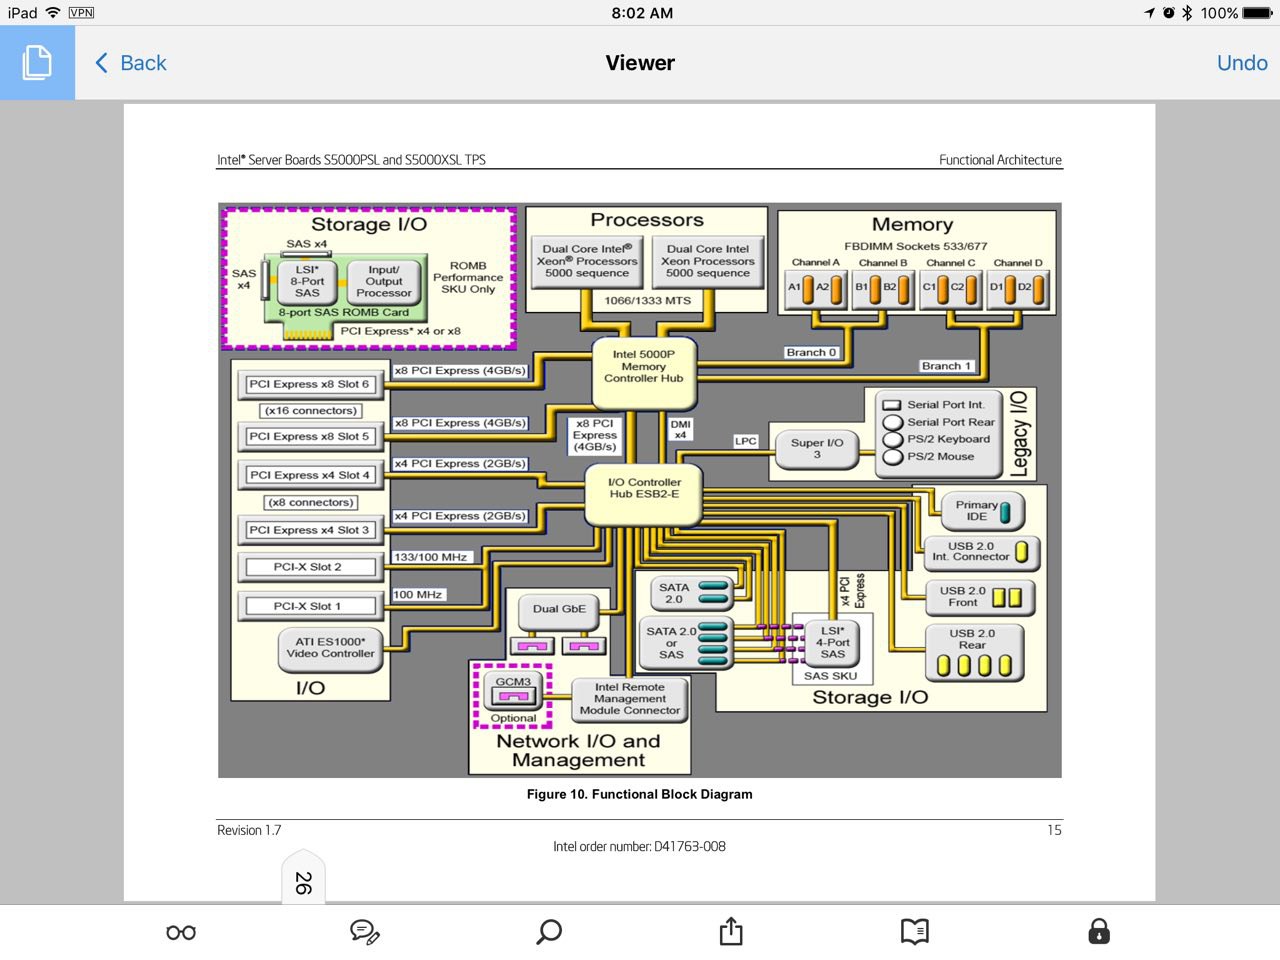Viewport: 1280px width, 960px height.
Task: Tap "Intel order number: D41763-008" in the footer
Action: [x=639, y=846]
